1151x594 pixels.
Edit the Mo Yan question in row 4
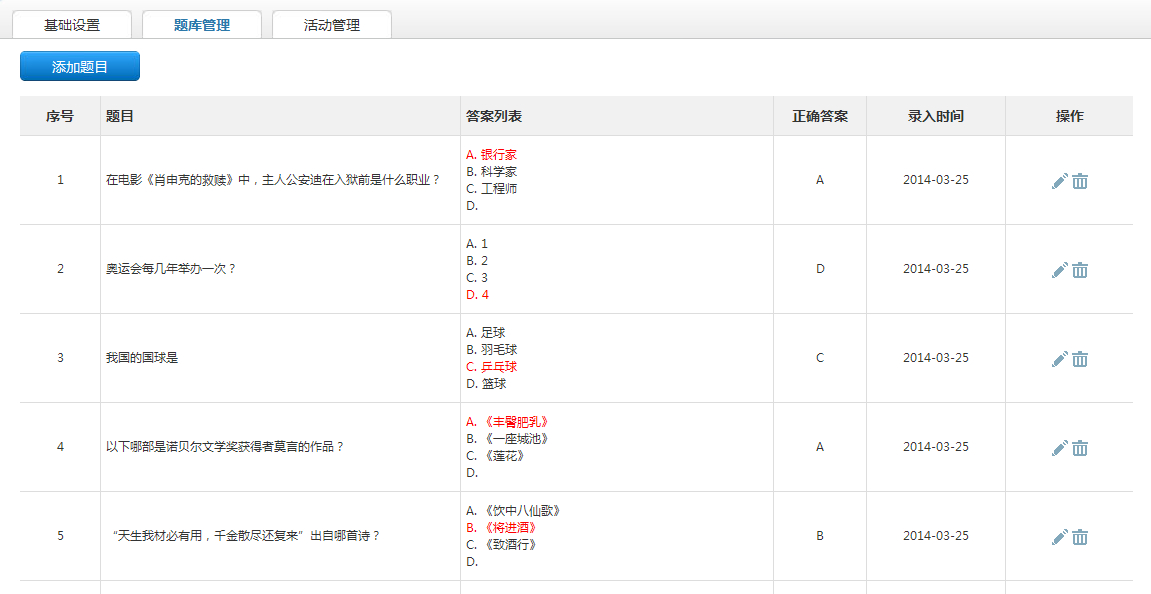(1059, 448)
